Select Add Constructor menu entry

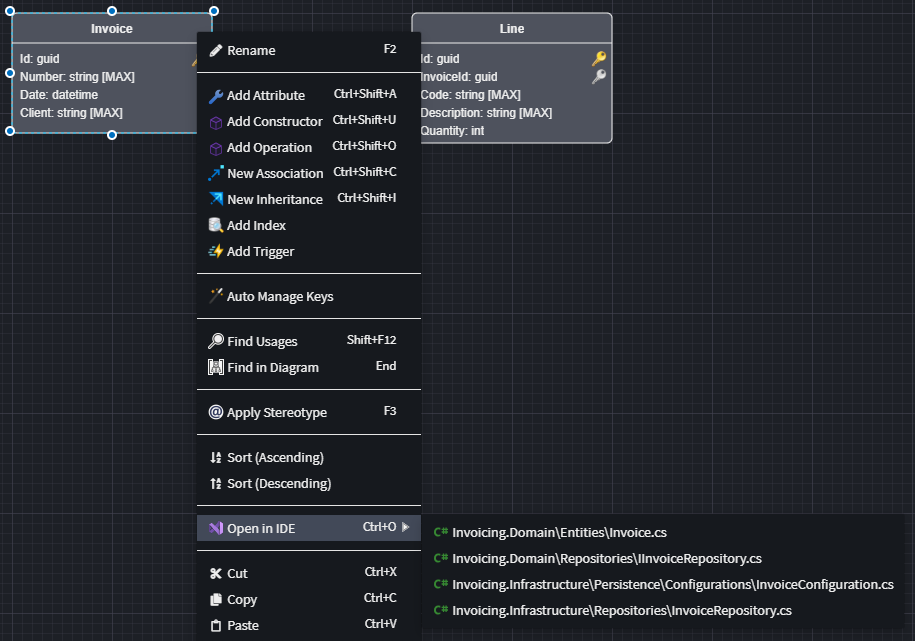point(309,121)
